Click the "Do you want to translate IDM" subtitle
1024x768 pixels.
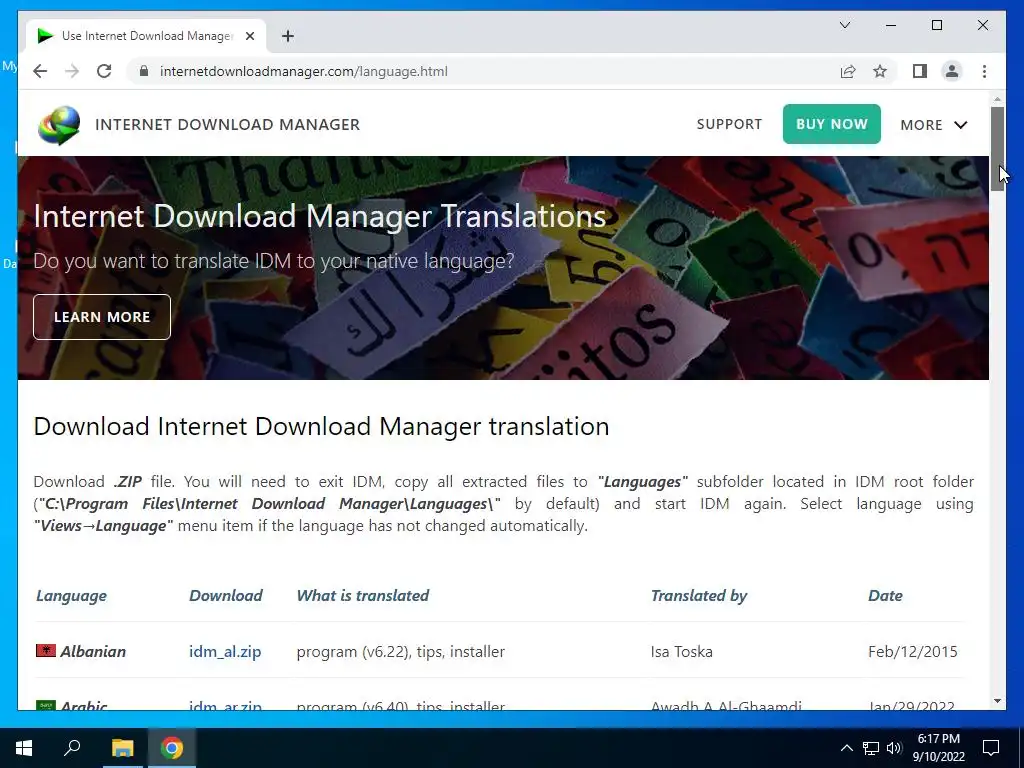(x=274, y=261)
